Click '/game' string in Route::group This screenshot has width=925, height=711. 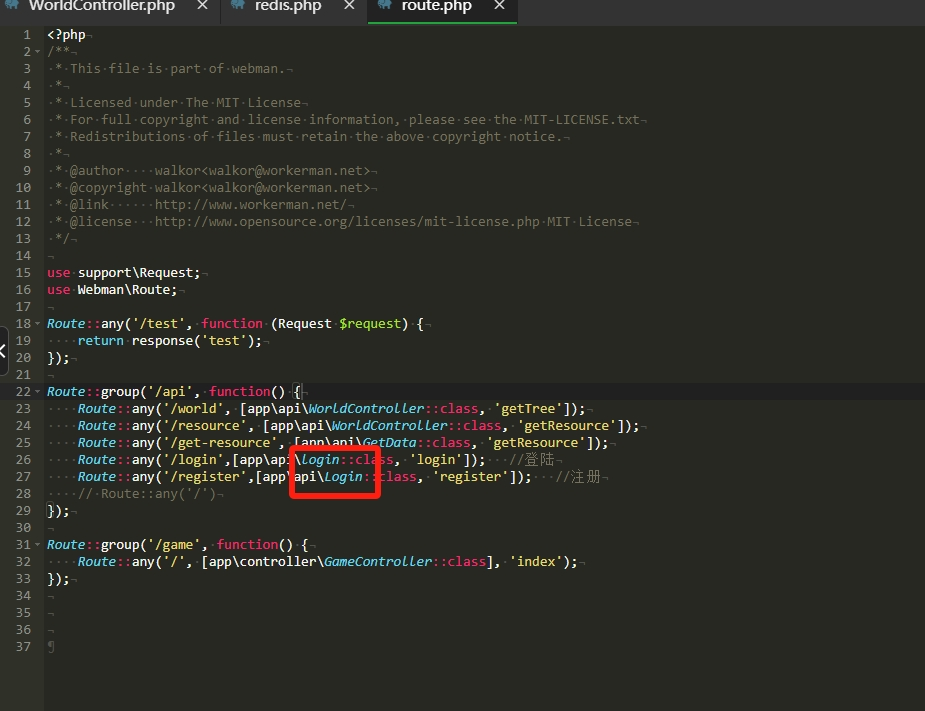(174, 545)
